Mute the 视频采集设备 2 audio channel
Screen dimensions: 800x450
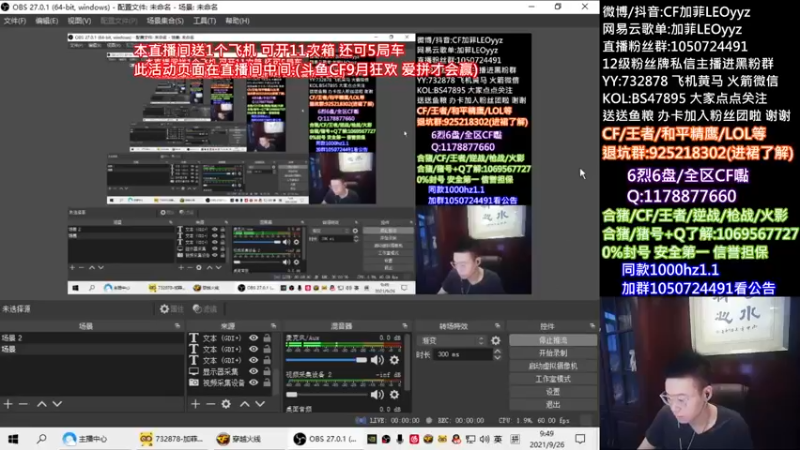click(x=378, y=394)
